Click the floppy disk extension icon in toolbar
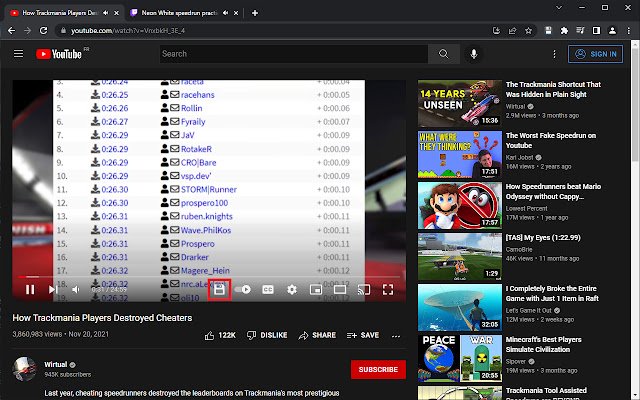 coord(548,31)
